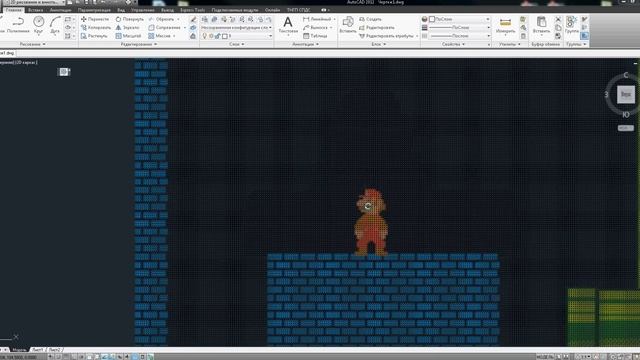Click the workspace dropdown in title bar
The image size is (640, 360).
point(35,2)
